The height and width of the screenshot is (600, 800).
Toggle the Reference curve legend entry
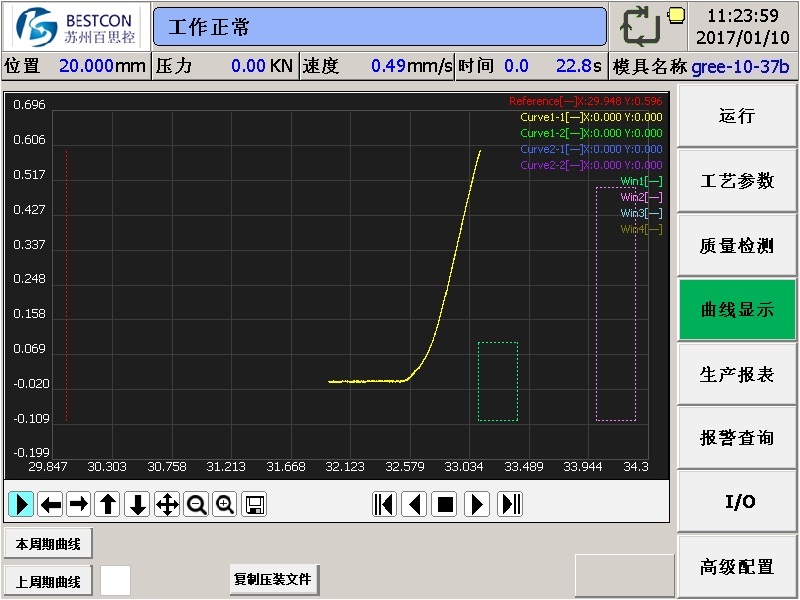coord(586,101)
